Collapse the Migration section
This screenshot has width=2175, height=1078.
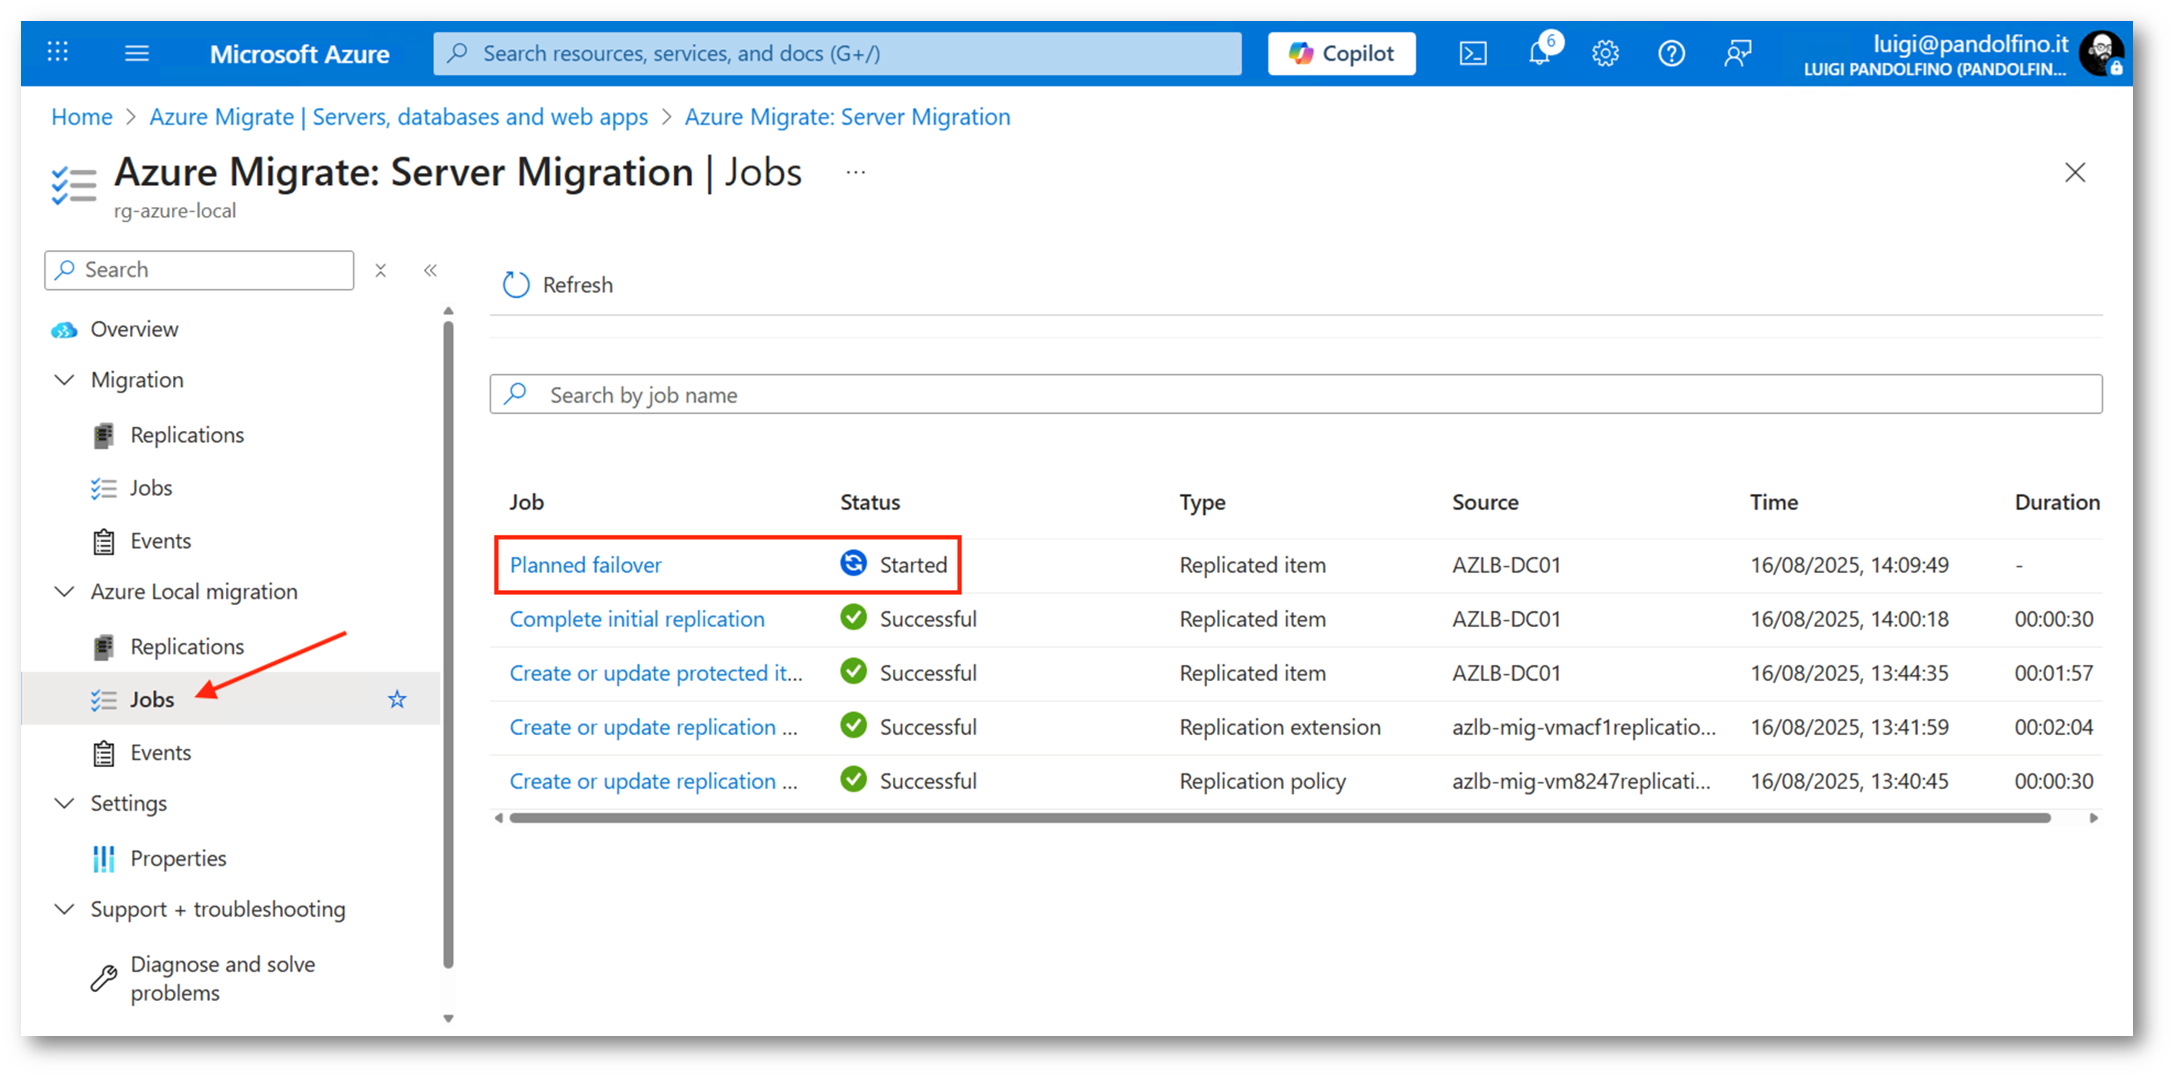click(x=65, y=380)
